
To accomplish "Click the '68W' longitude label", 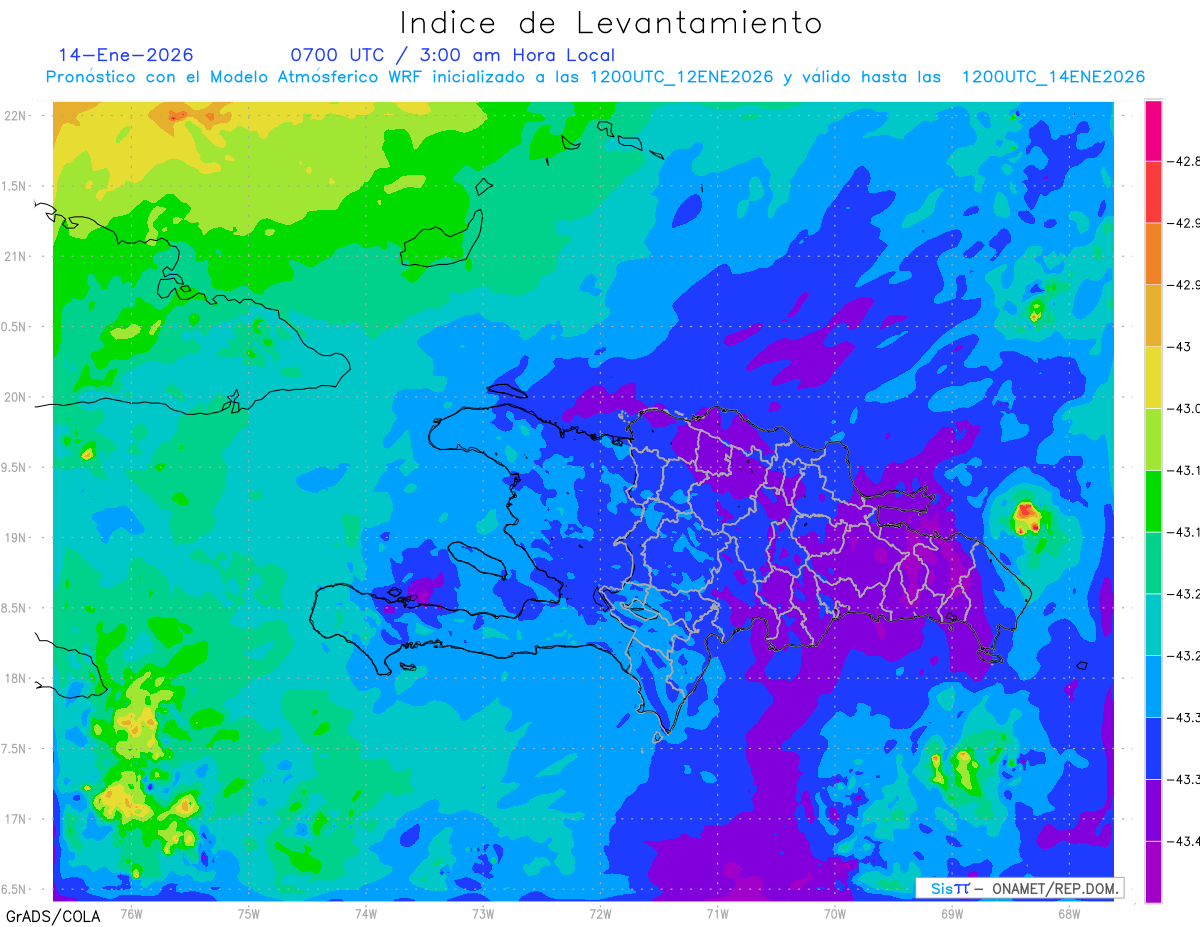I will (x=1069, y=913).
